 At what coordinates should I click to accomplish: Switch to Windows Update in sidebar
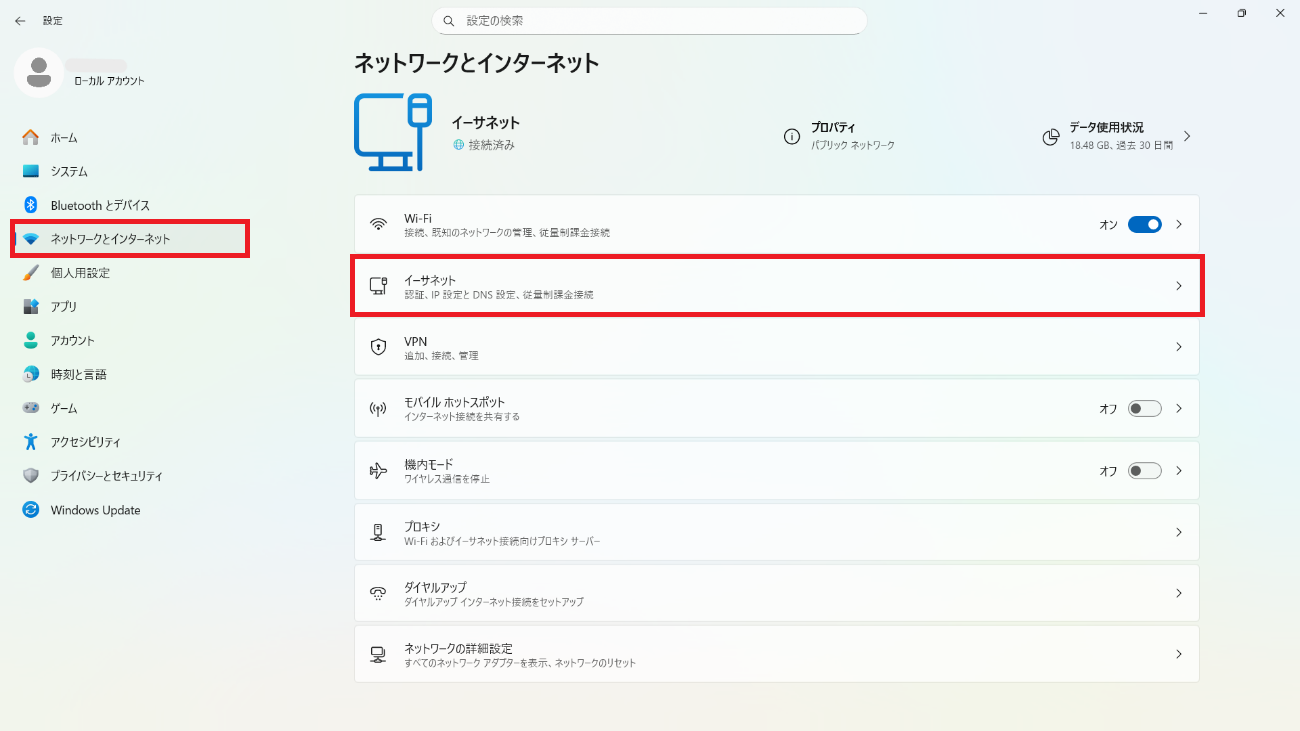[95, 510]
